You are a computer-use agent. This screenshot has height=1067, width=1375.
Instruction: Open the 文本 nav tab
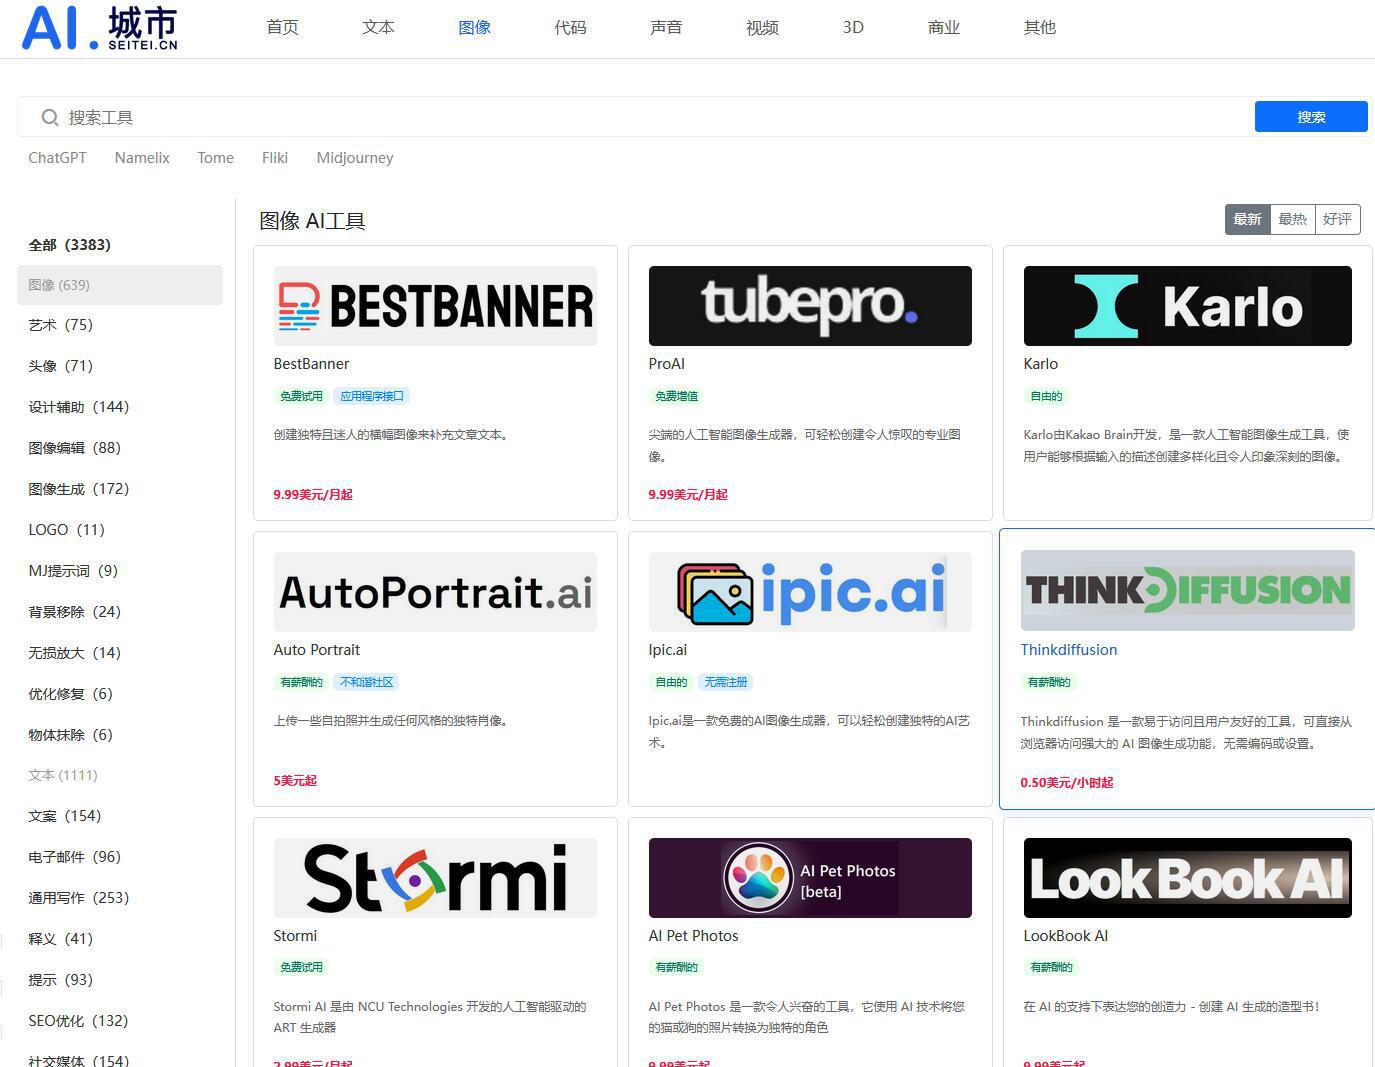click(378, 27)
